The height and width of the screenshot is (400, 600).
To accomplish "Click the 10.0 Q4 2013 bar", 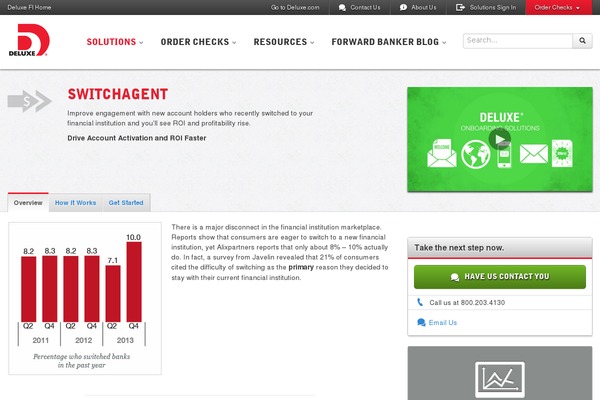I will click(134, 281).
